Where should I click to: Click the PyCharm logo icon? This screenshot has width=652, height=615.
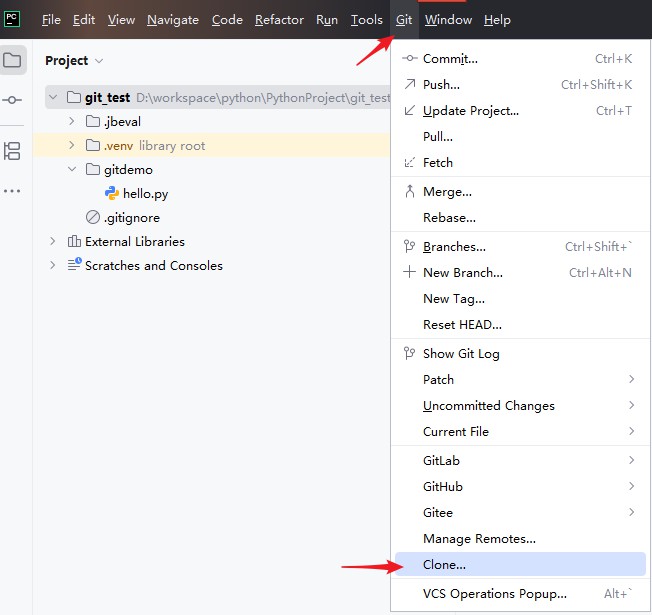(12, 19)
